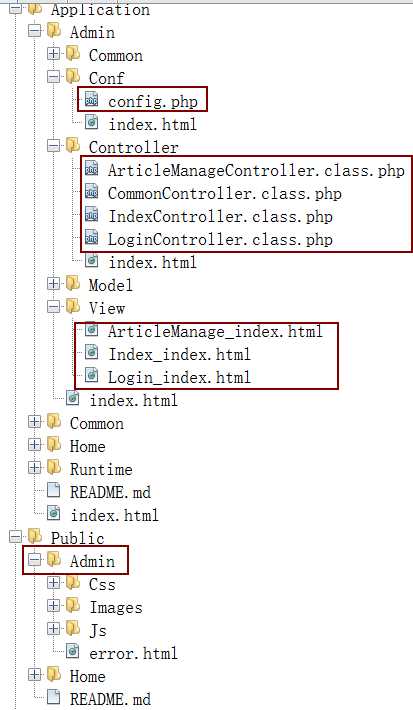
Task: Select ArticleManage_index.html file
Action: [x=215, y=331]
